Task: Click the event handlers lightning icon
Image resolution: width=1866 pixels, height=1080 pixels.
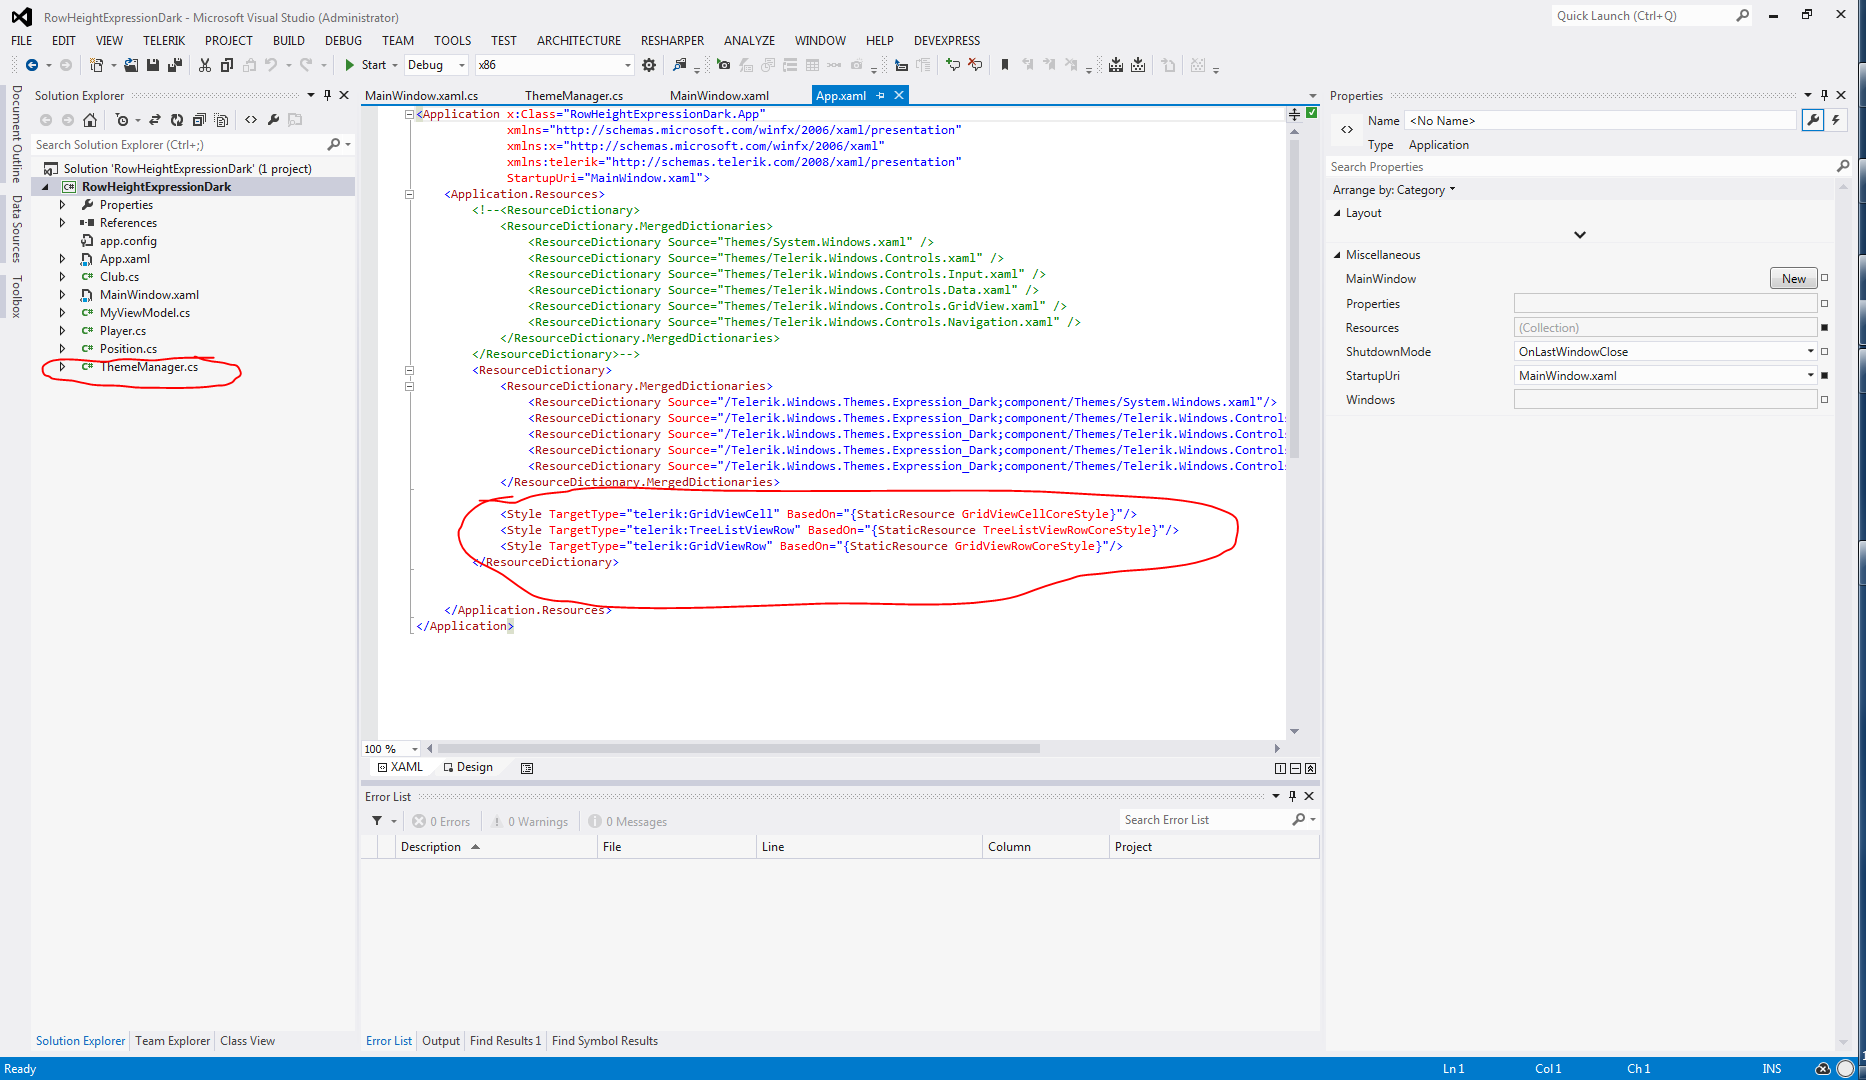Action: [x=1836, y=120]
